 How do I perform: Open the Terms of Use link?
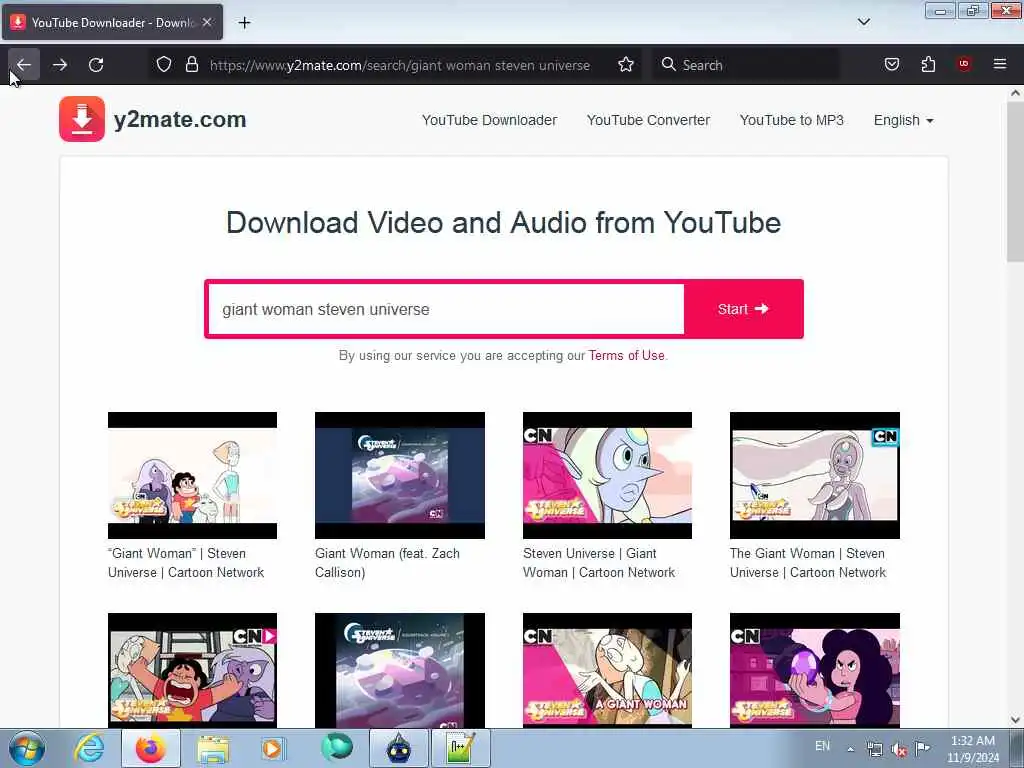[x=626, y=355]
